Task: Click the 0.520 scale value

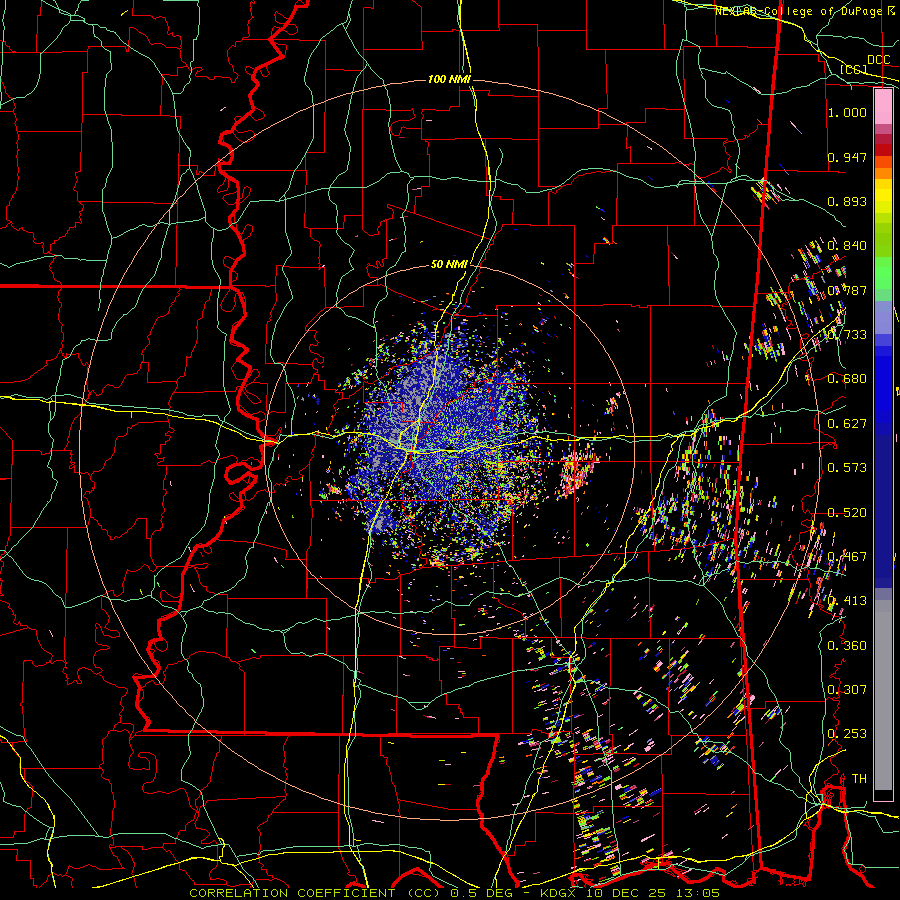Action: 847,513
